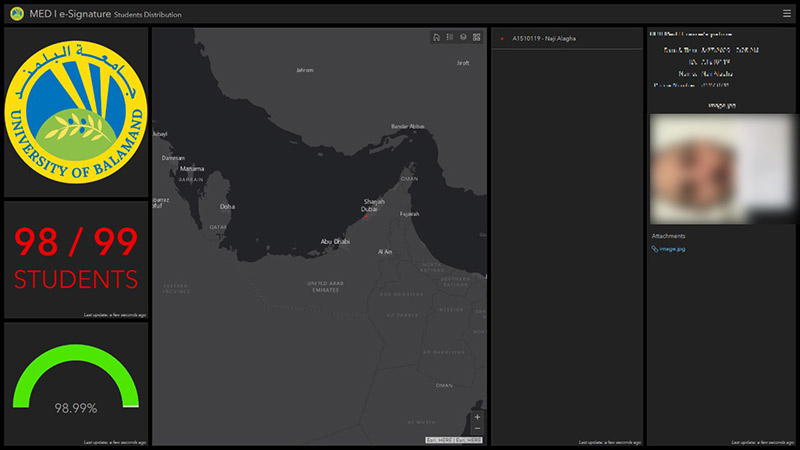Screen dimensions: 800x450
Task: Click the red student marker near Dubai
Action: 366,218
